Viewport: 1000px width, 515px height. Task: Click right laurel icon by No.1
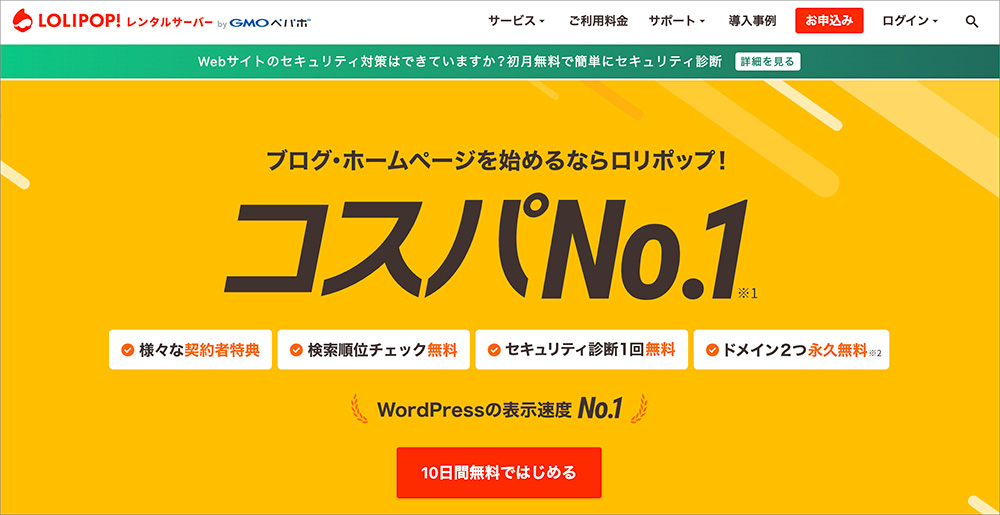click(638, 409)
